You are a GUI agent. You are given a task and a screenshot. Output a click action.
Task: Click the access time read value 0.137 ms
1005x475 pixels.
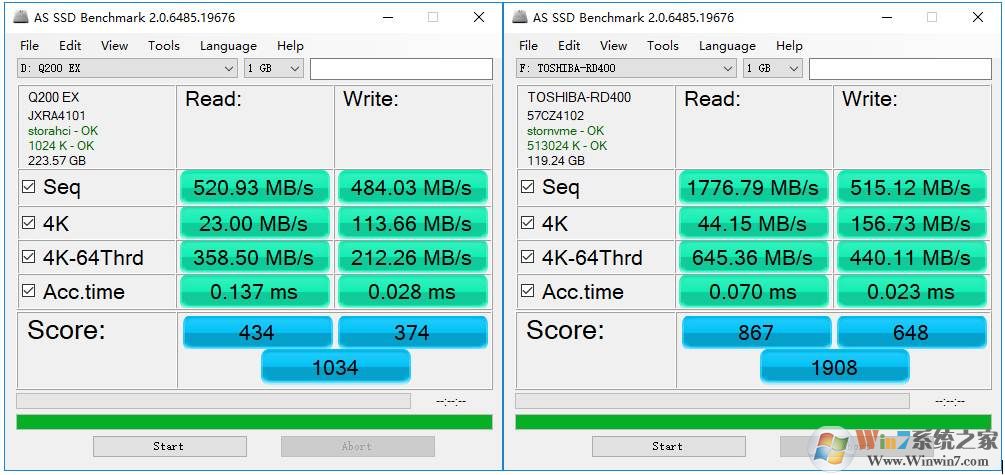254,292
